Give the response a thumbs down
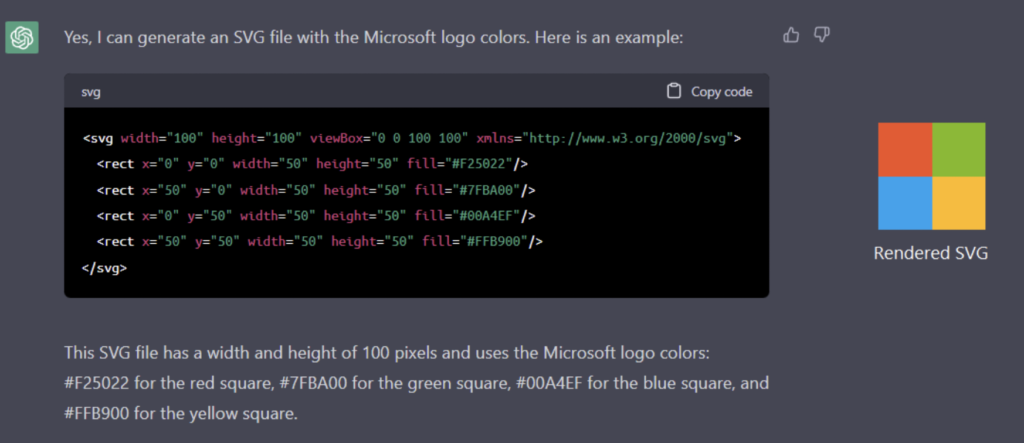Viewport: 1024px width, 443px height. 822,35
